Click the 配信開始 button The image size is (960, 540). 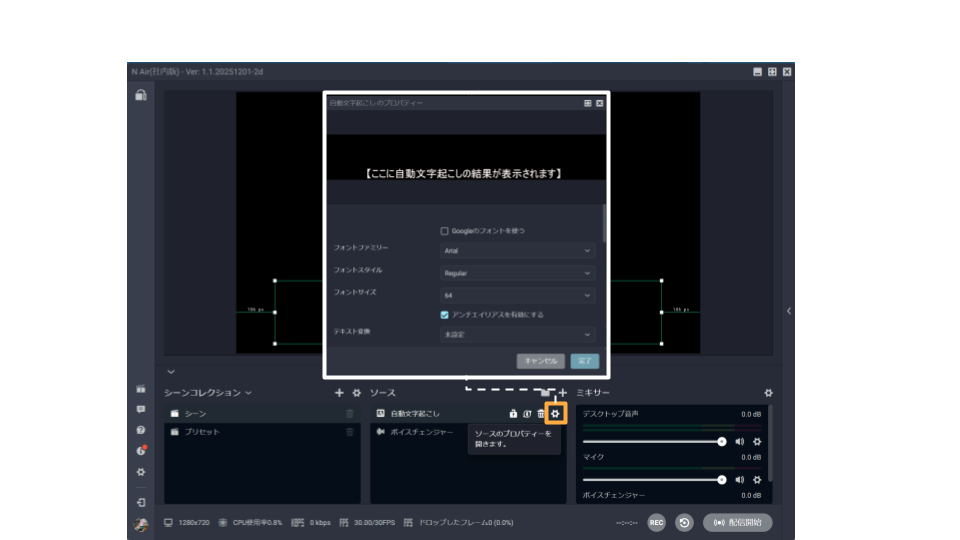pyautogui.click(x=737, y=522)
